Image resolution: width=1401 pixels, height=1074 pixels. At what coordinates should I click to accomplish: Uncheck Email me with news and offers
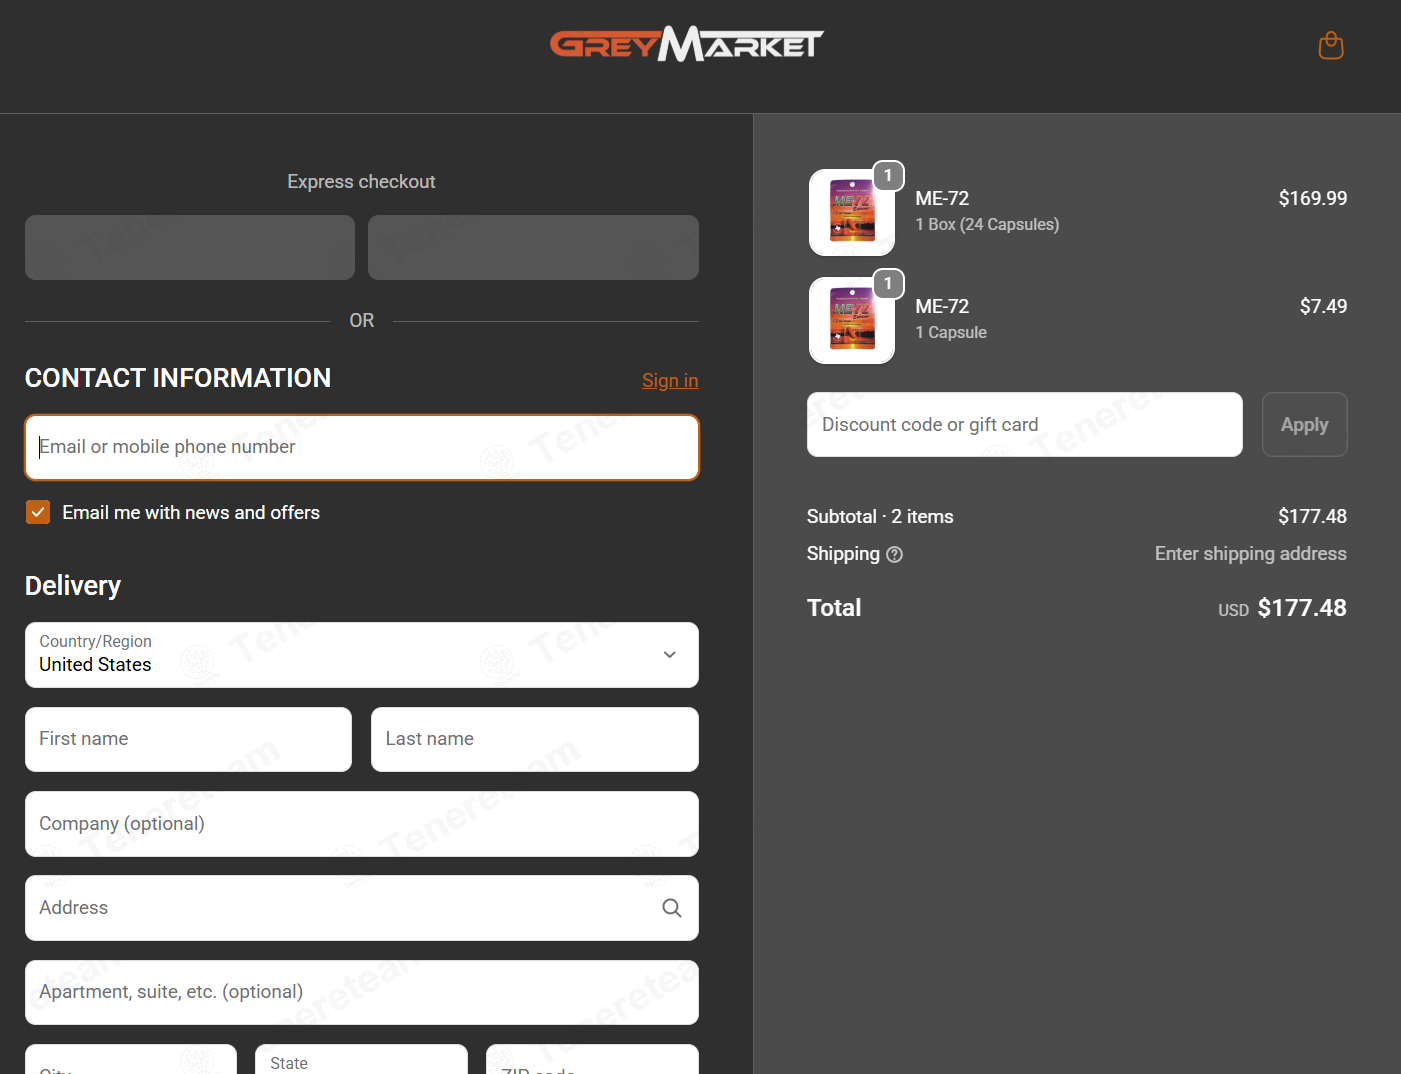(x=38, y=512)
